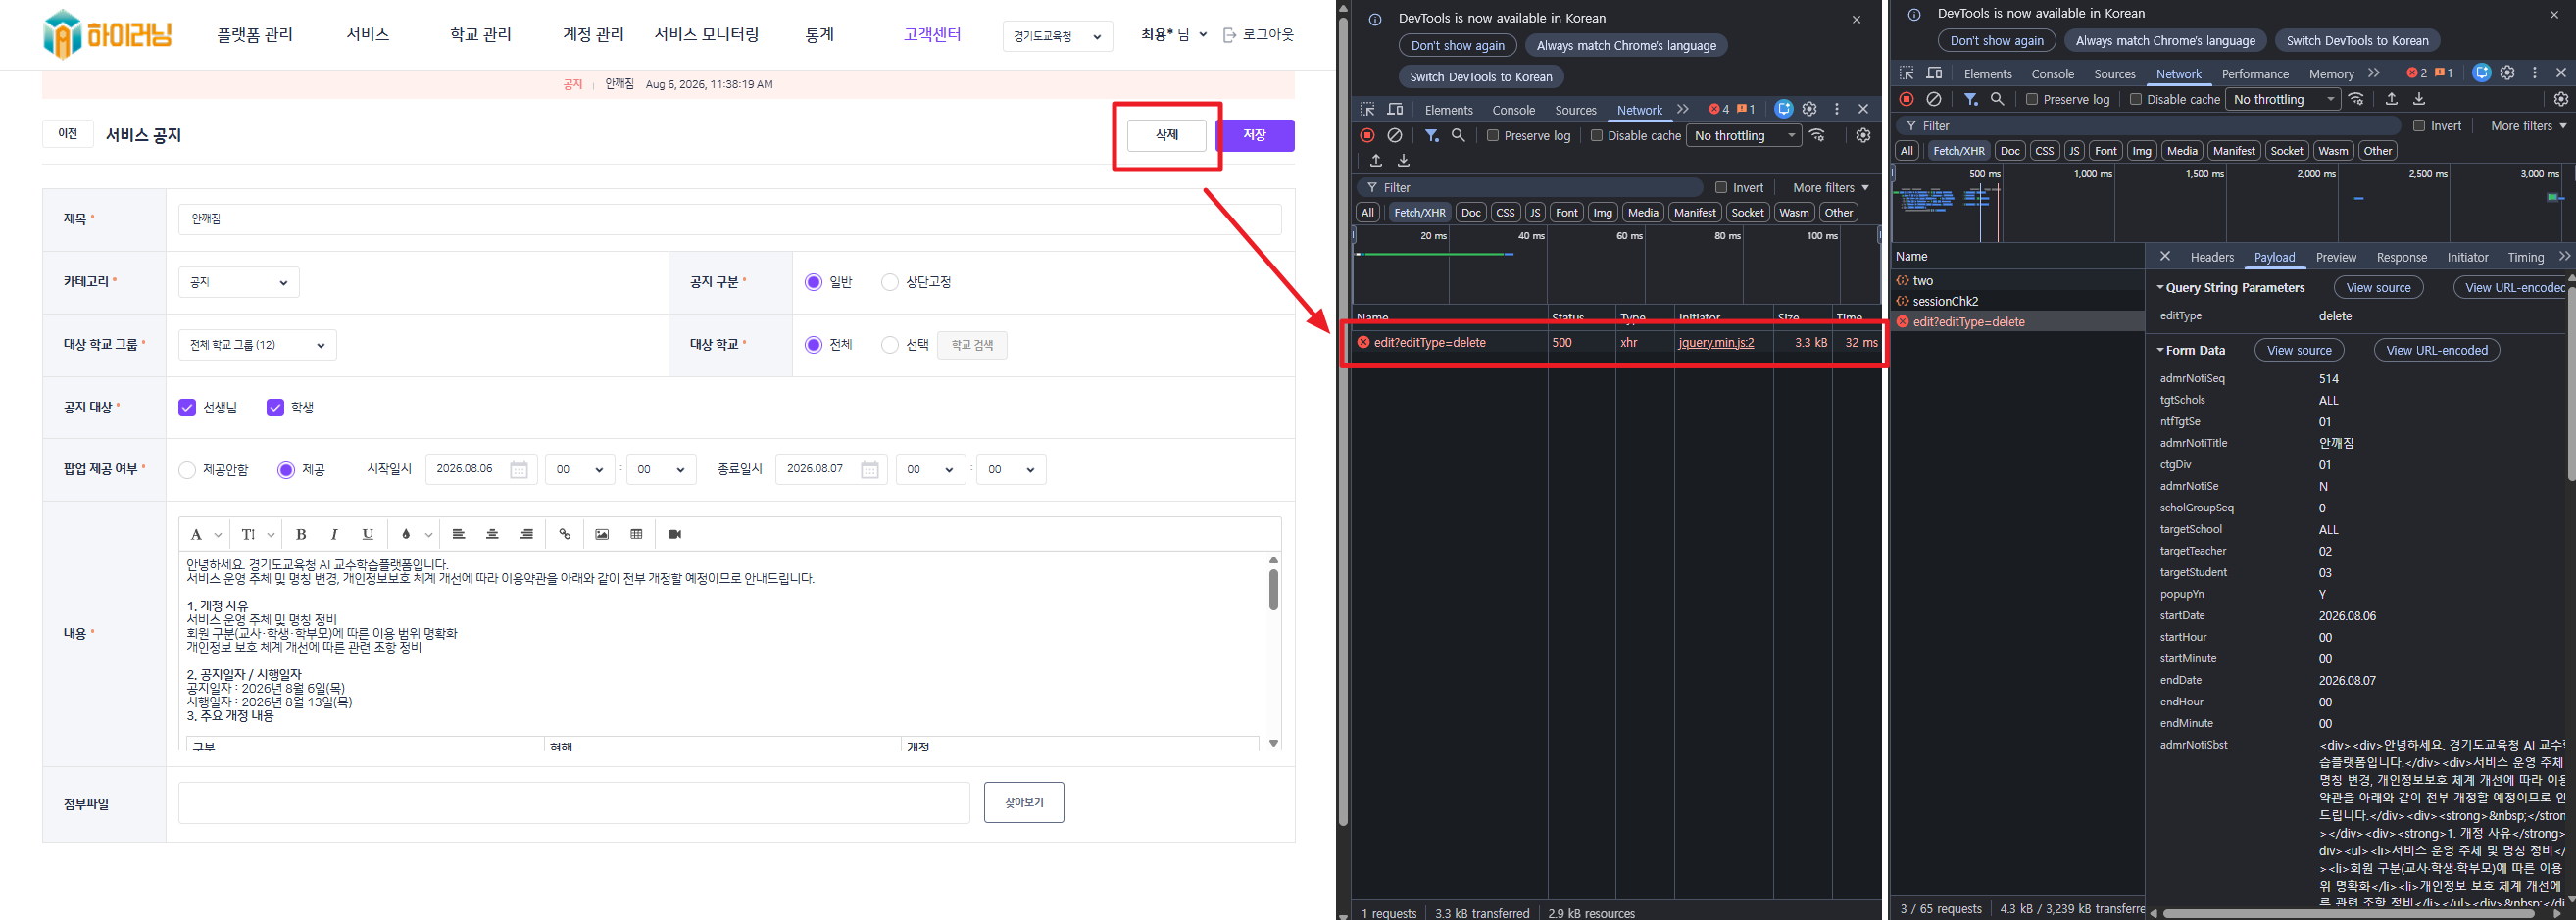Go back with the 이전 button
2576x920 pixels.
68,134
